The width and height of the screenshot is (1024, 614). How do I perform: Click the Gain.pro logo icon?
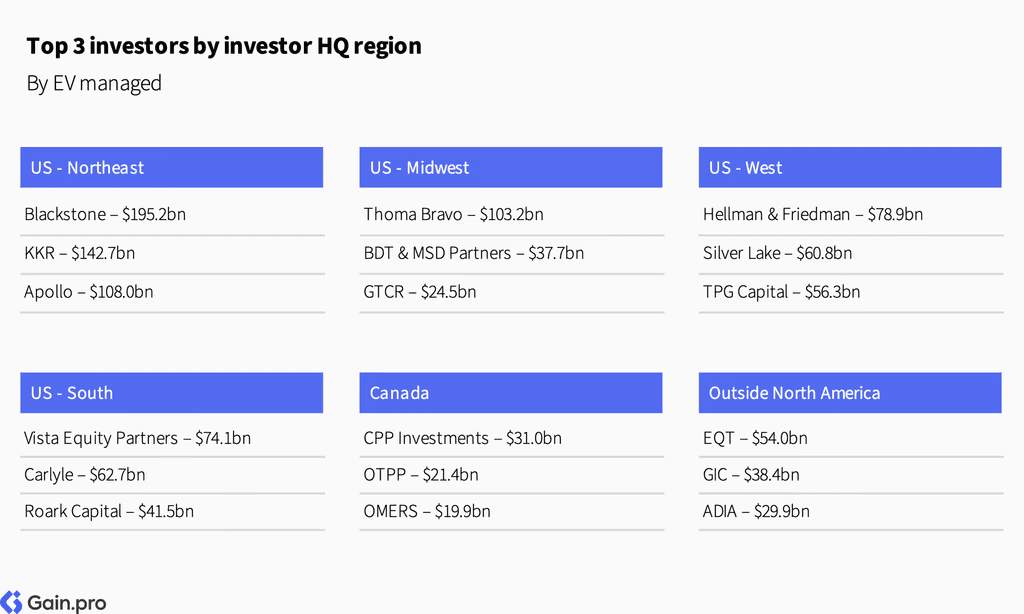pos(11,602)
